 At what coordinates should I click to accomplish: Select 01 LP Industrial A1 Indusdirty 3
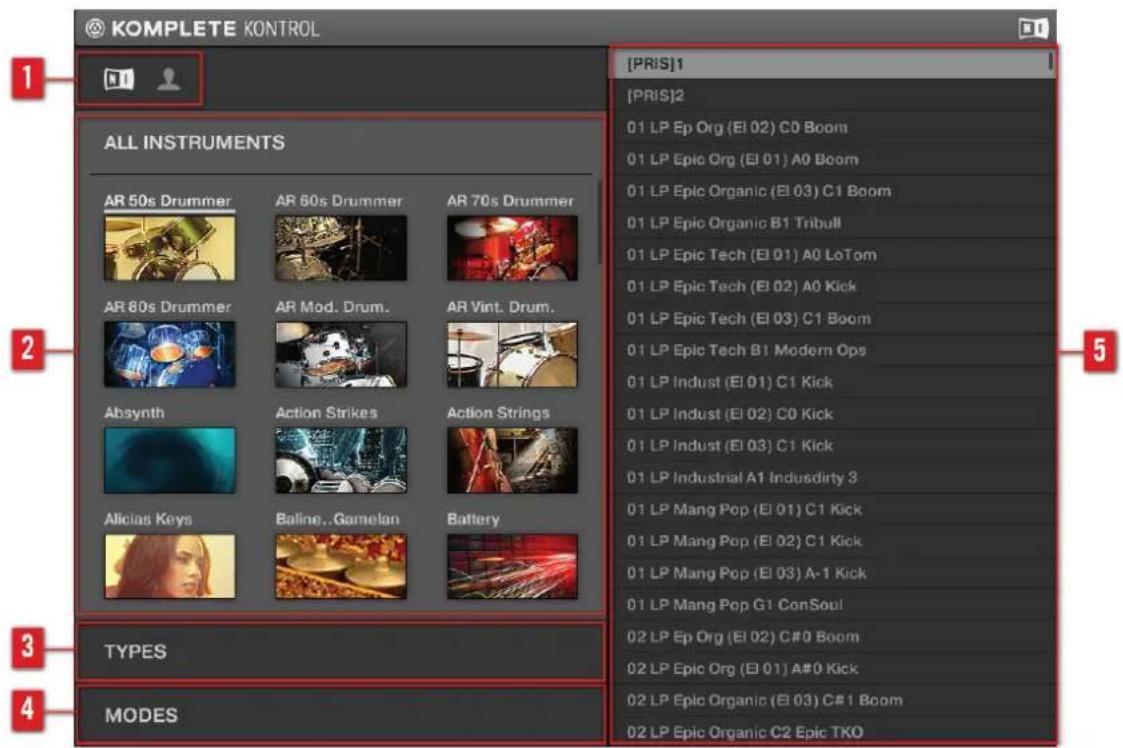[833, 478]
